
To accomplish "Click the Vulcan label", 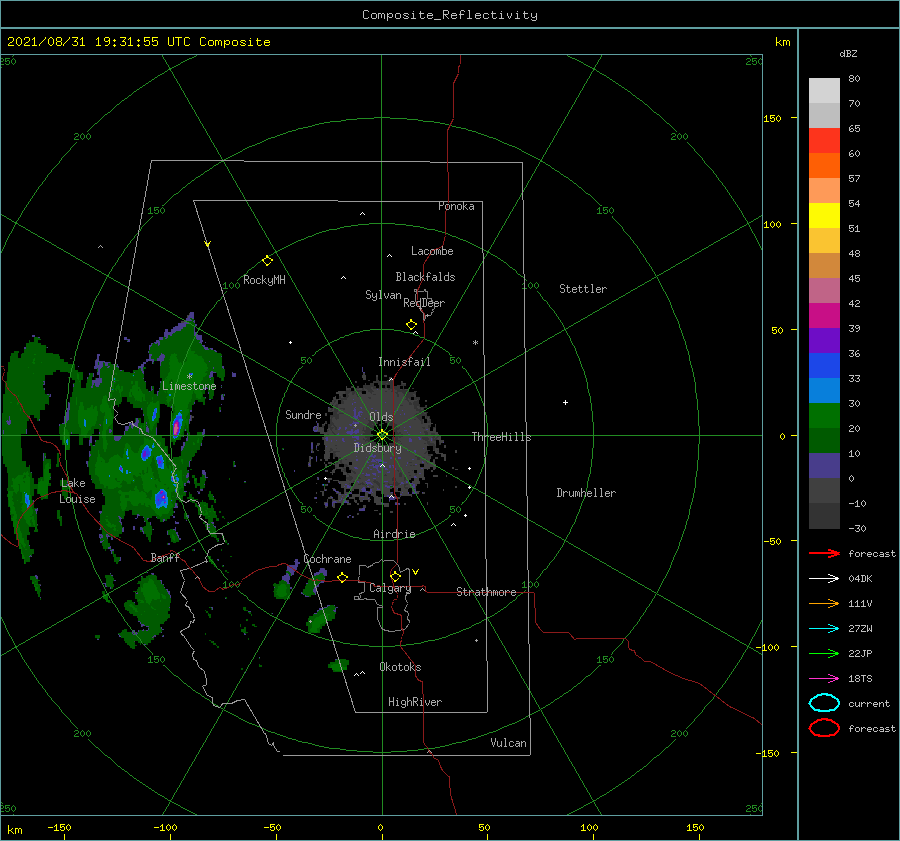I will point(509,743).
